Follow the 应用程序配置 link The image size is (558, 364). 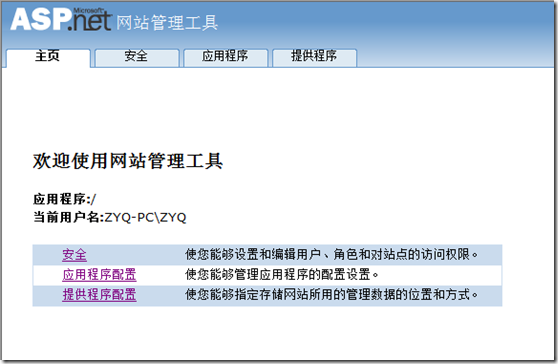pyautogui.click(x=99, y=275)
